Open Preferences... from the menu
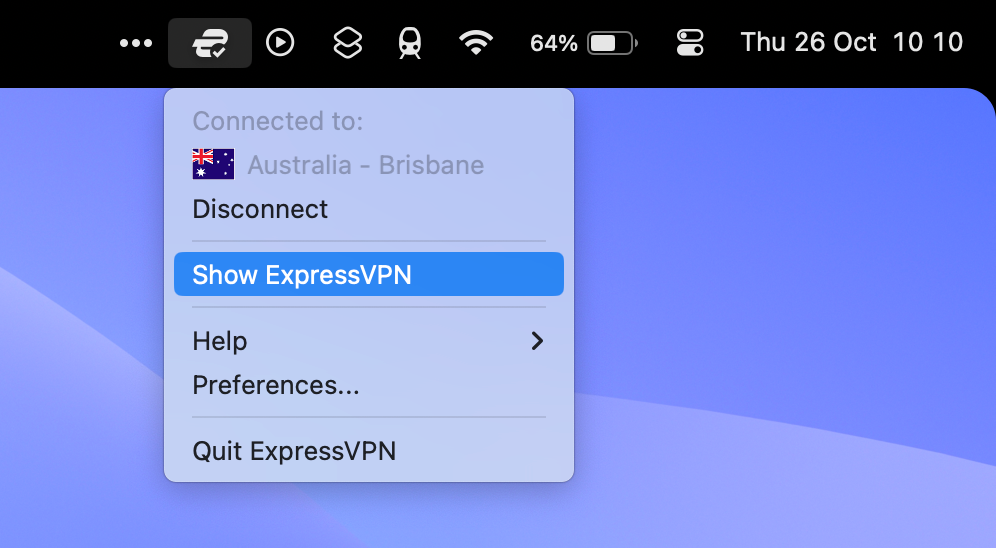996x548 pixels. pyautogui.click(x=275, y=385)
